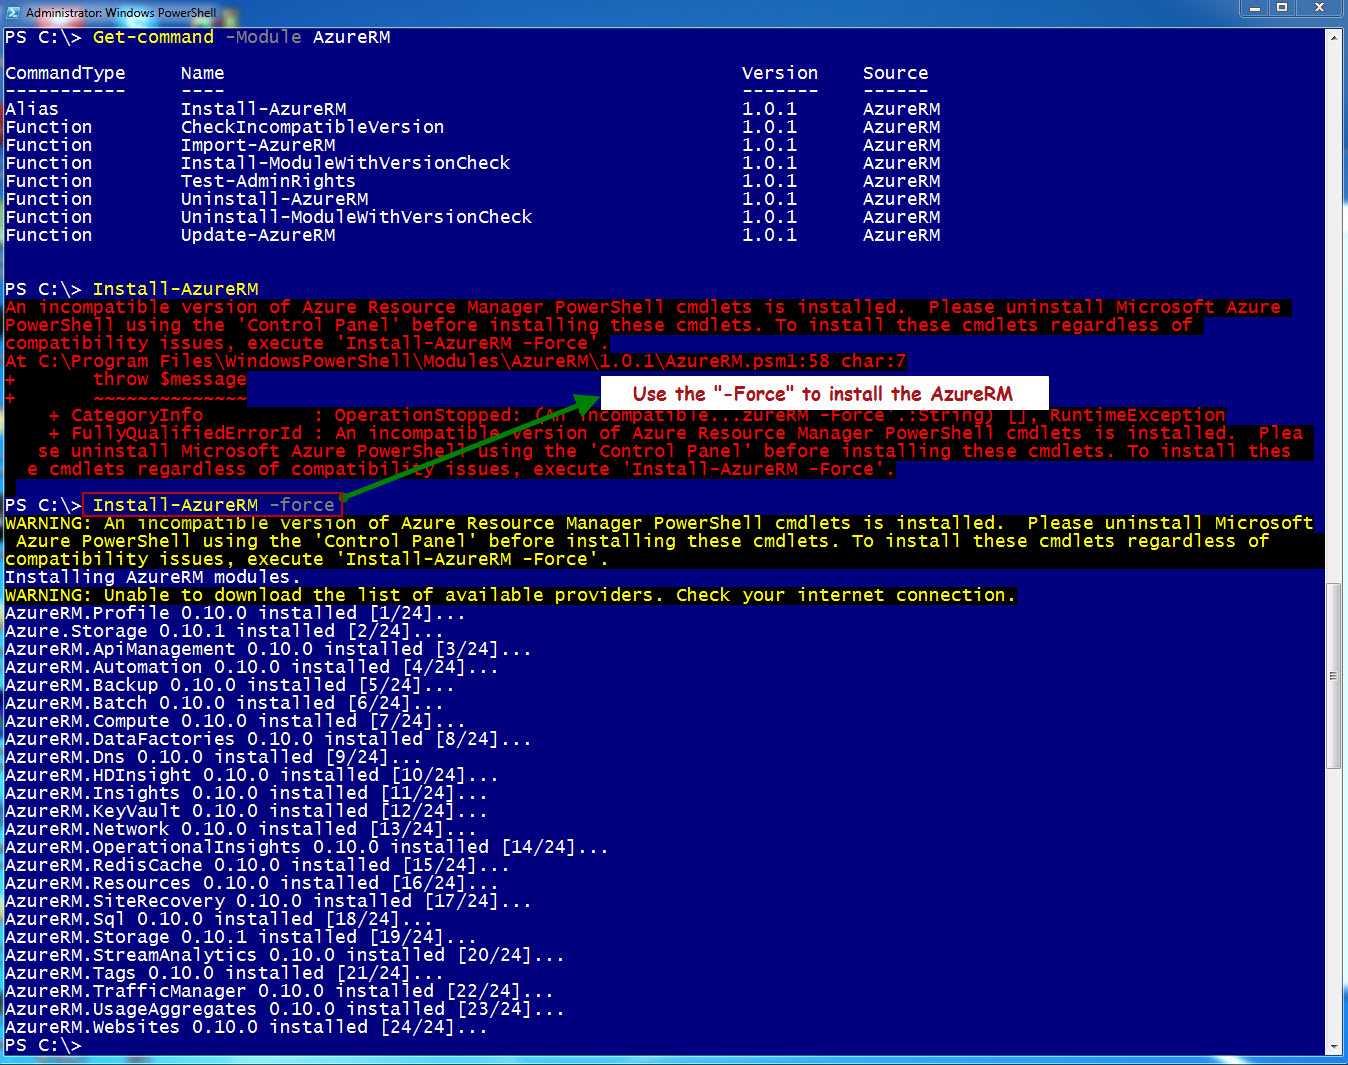Click the 'AzureRM.DataFactories' installed line
Image resolution: width=1348 pixels, height=1065 pixels.
tap(268, 739)
